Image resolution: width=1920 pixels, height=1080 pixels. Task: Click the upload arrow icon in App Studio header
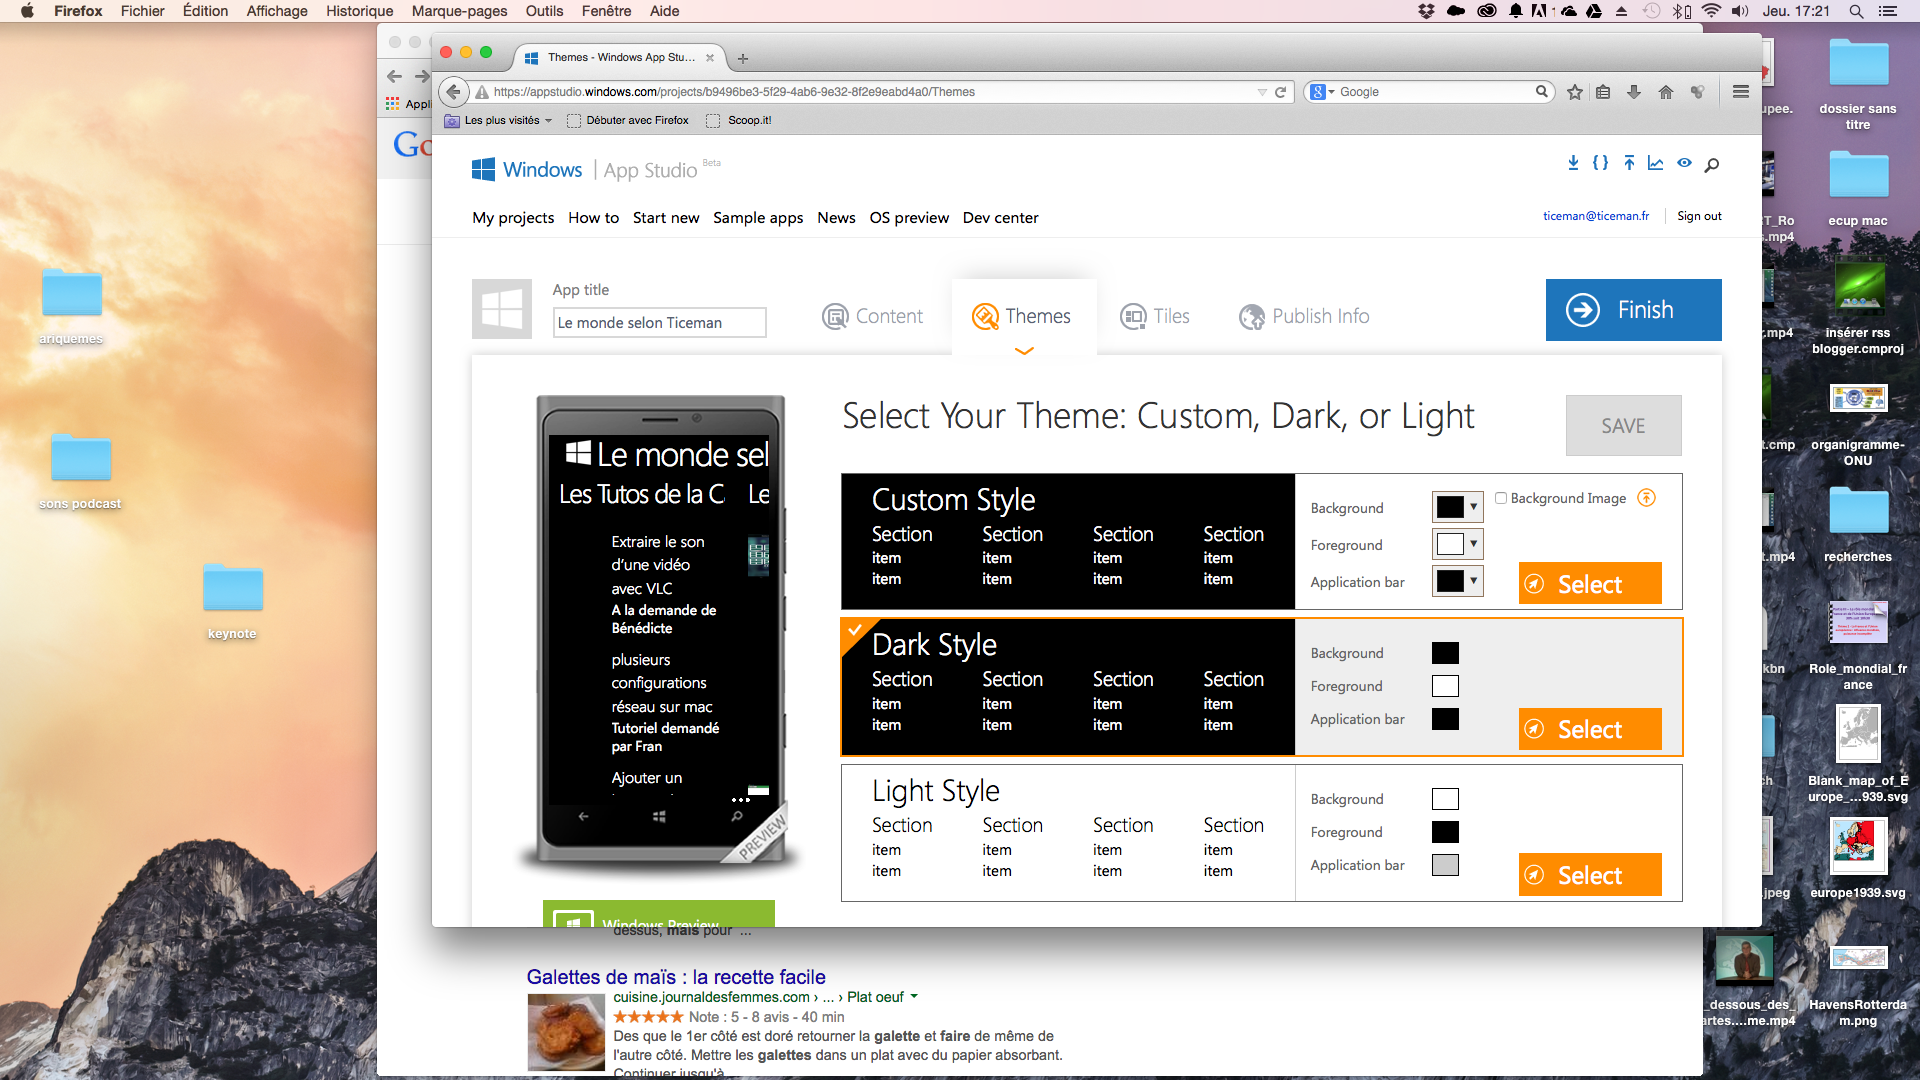[x=1629, y=163]
